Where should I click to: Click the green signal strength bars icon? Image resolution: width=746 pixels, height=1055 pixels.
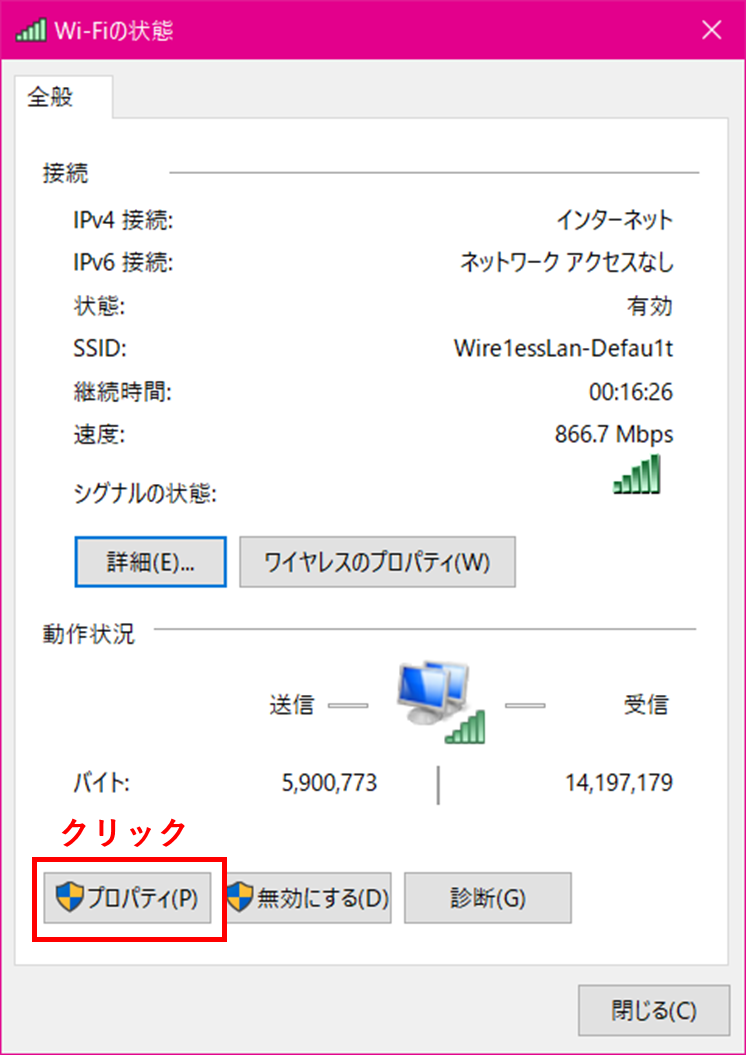[637, 475]
